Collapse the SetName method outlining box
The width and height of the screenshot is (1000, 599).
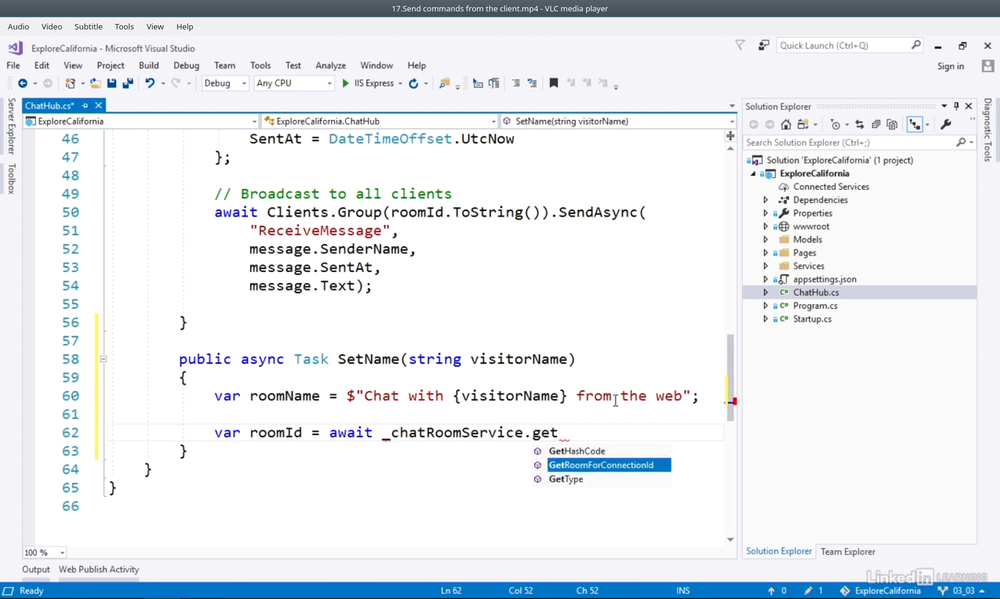(x=103, y=359)
